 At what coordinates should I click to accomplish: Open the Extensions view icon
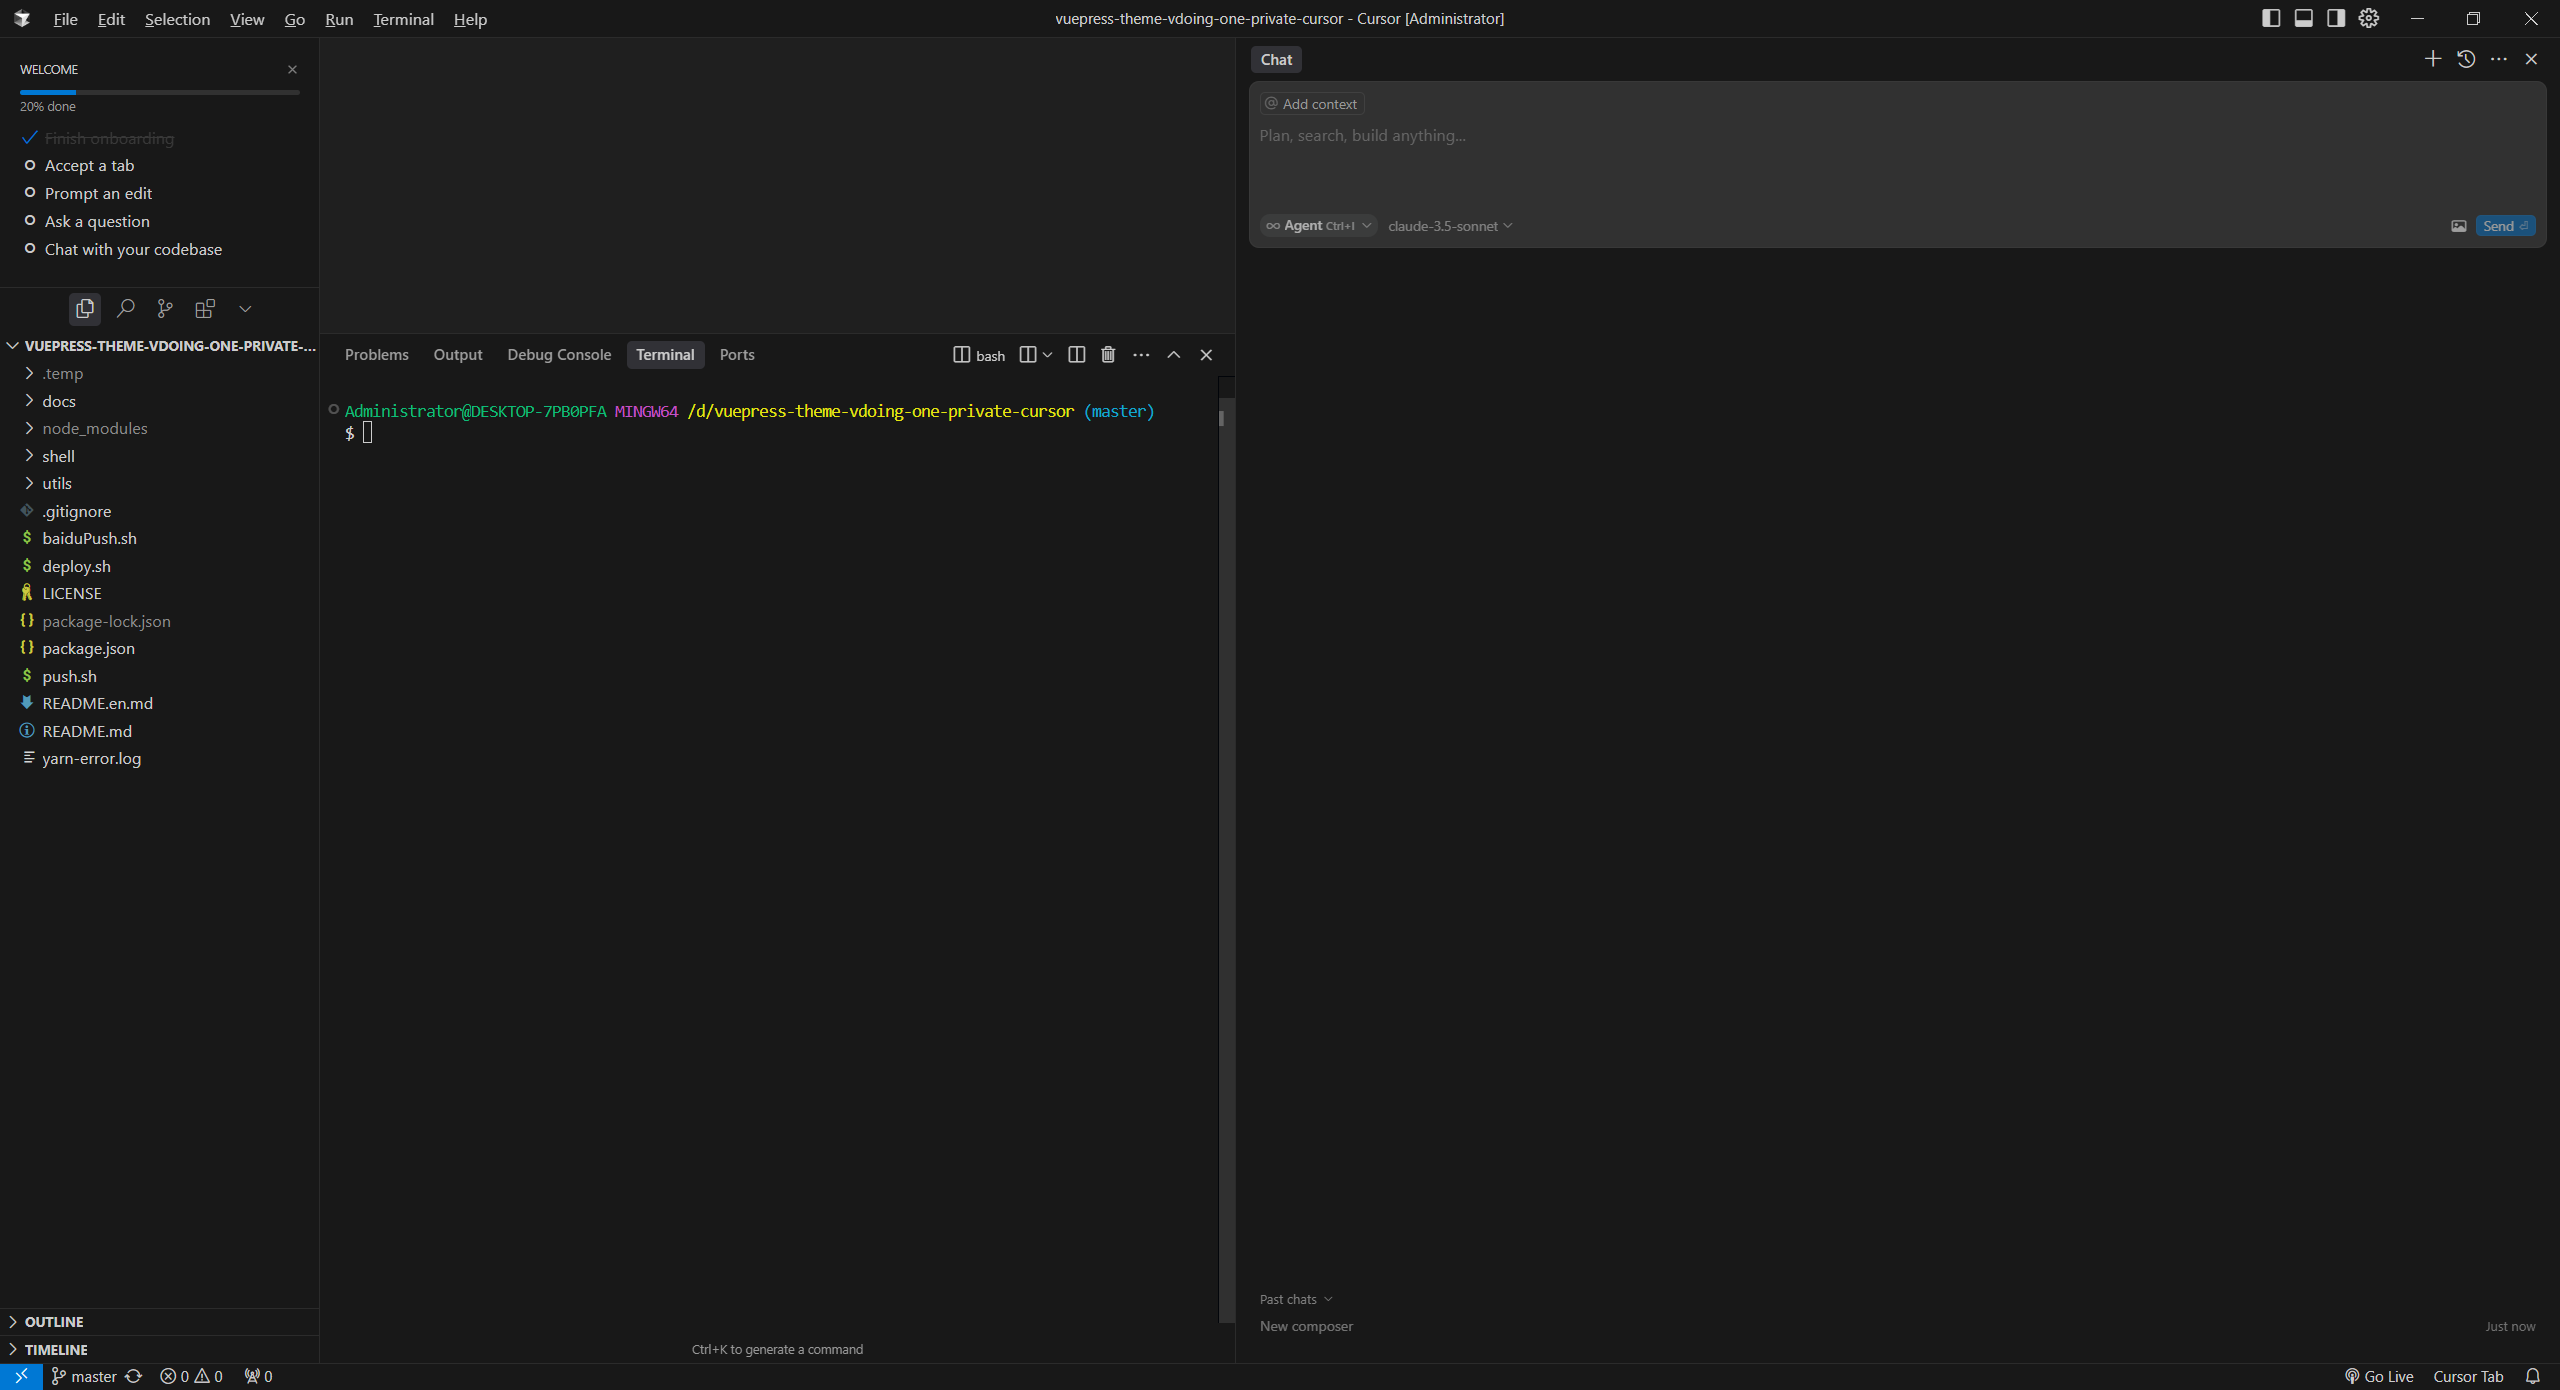(205, 309)
